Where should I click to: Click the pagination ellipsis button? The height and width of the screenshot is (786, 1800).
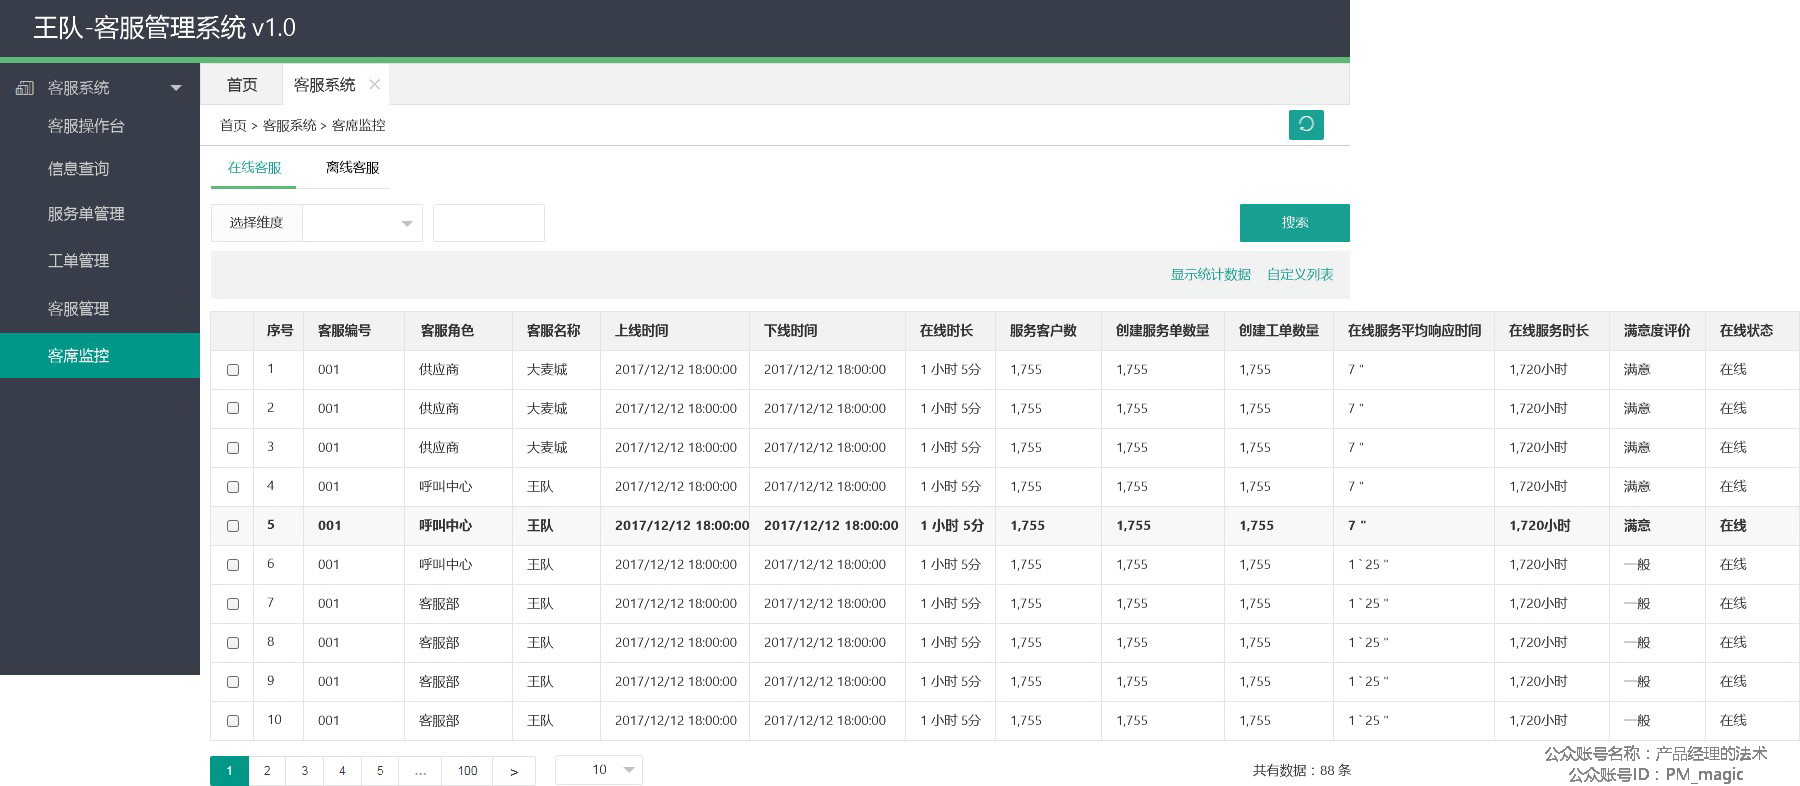(x=420, y=771)
